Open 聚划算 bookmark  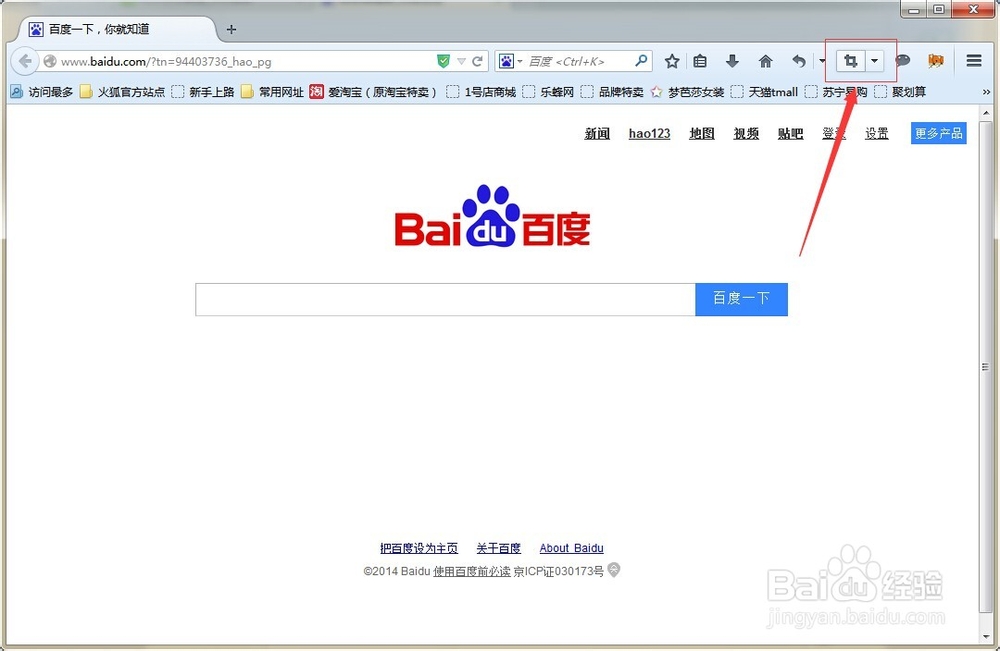900,92
